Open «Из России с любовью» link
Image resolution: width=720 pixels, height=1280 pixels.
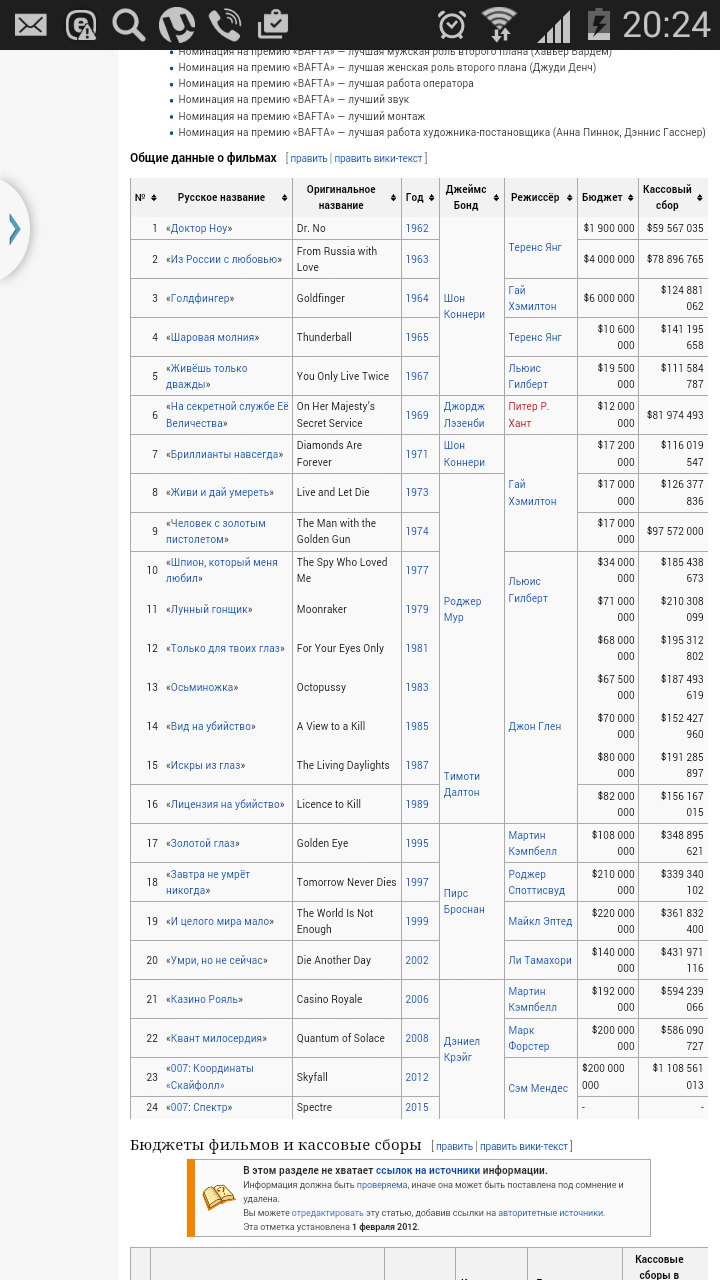pos(223,260)
